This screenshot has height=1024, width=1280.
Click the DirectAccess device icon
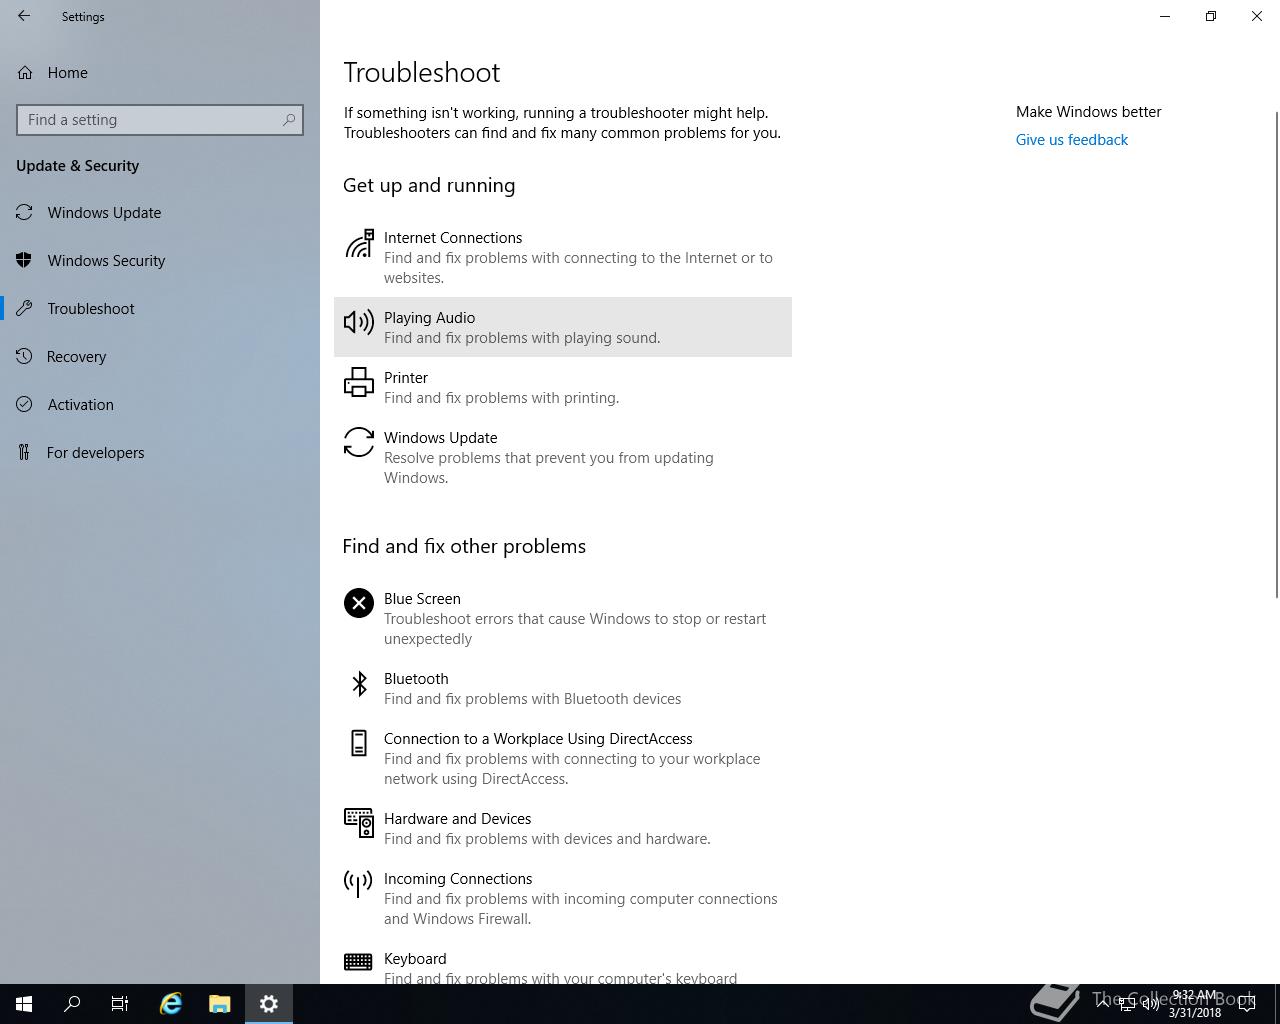359,743
